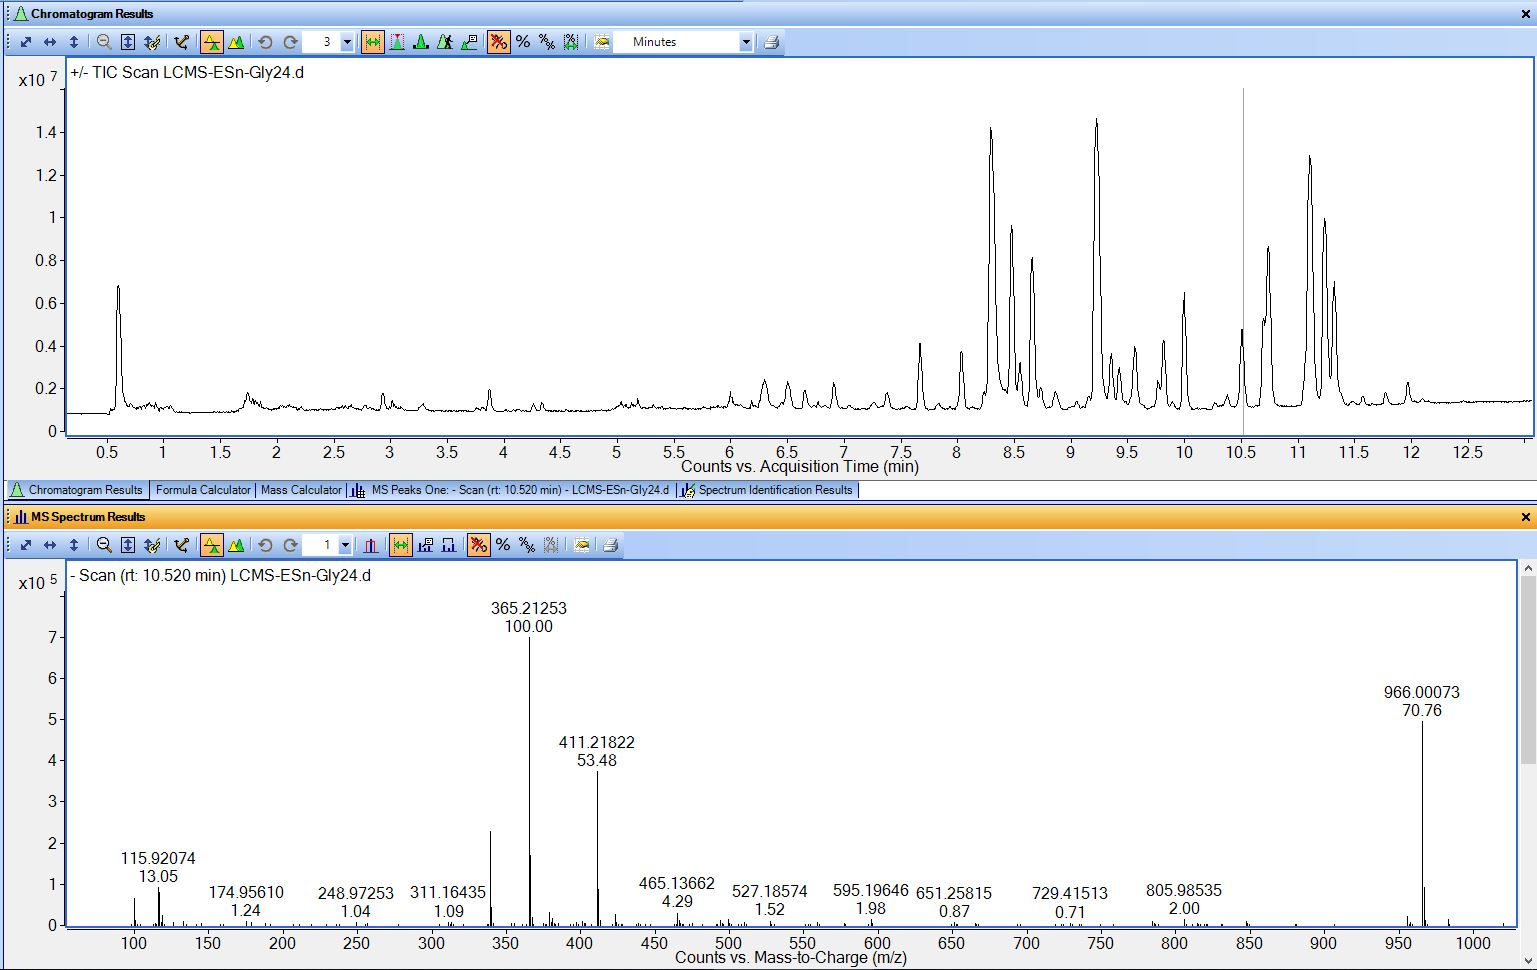The image size is (1537, 970).
Task: Click autoscale X and Y in chromatogram toolbar
Action: (x=26, y=42)
